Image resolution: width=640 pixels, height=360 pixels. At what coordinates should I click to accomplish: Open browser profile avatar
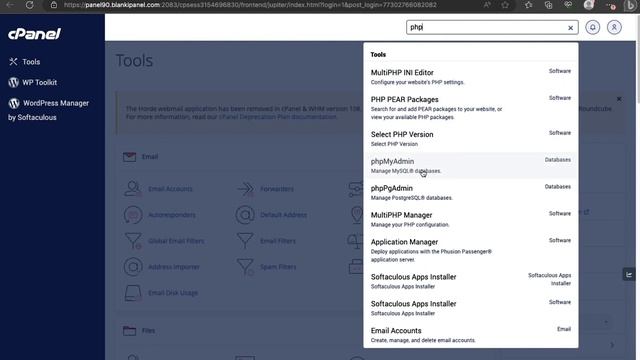589,5
